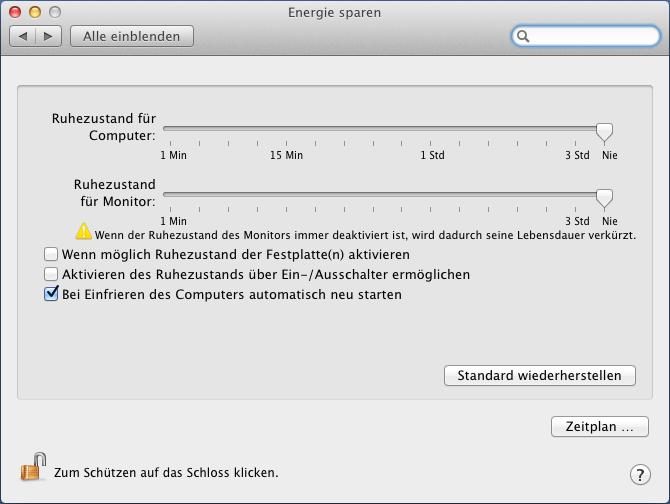670x504 pixels.
Task: Click the yellow minimize window button
Action: coord(35,12)
